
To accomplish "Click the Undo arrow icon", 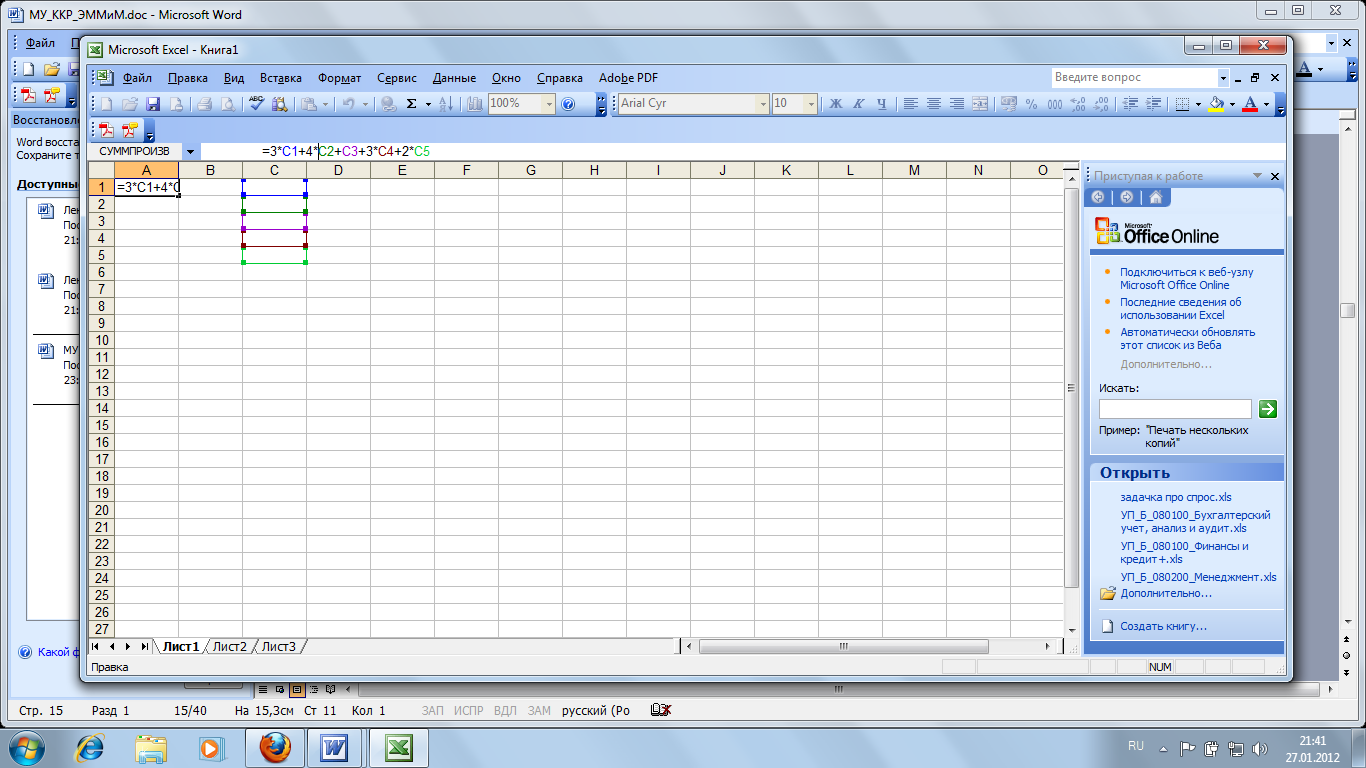I will coord(347,103).
